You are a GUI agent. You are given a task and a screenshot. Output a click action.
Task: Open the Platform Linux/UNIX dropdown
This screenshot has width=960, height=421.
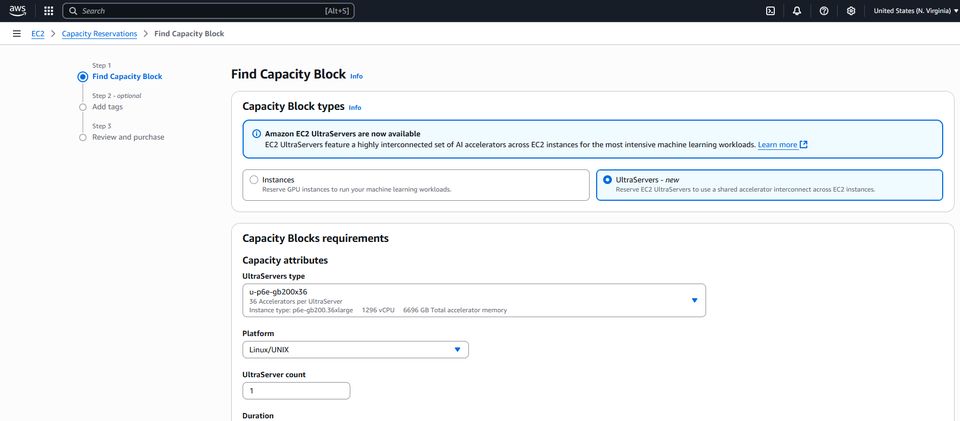pyautogui.click(x=356, y=349)
